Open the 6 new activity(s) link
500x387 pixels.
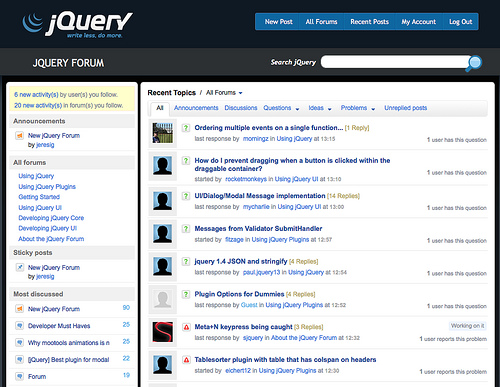(x=36, y=95)
